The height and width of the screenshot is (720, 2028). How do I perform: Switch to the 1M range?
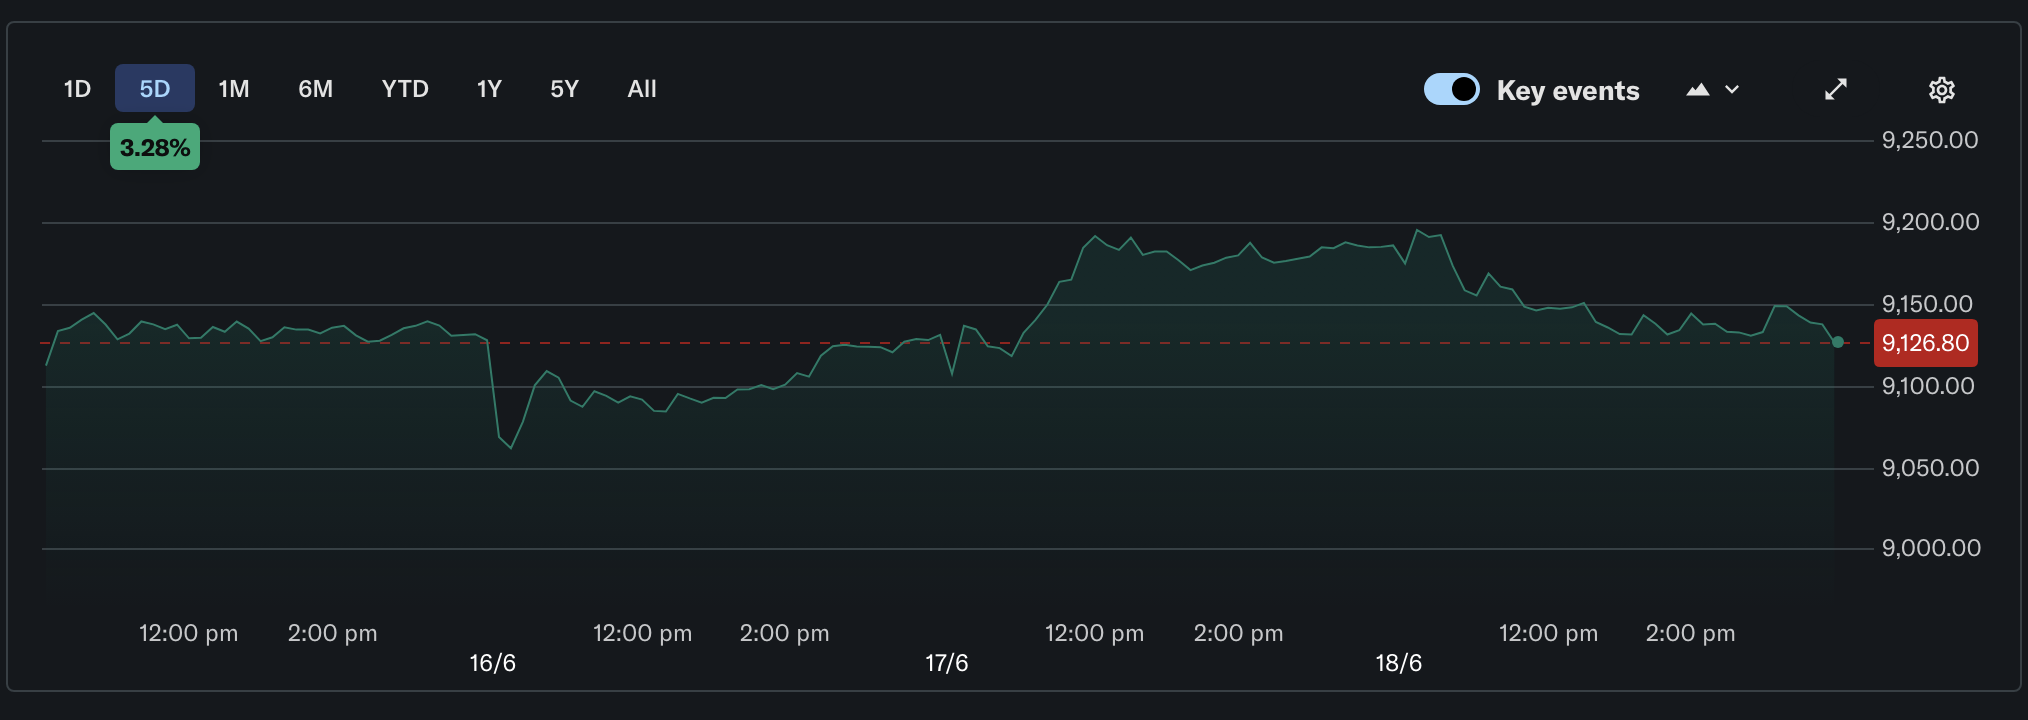point(234,89)
